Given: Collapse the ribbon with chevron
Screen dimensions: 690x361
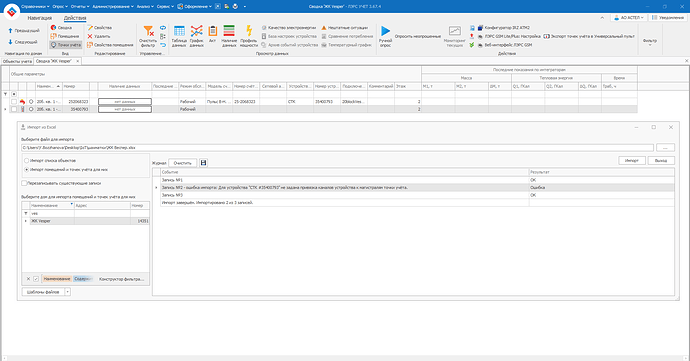Looking at the screenshot, I should [x=602, y=18].
